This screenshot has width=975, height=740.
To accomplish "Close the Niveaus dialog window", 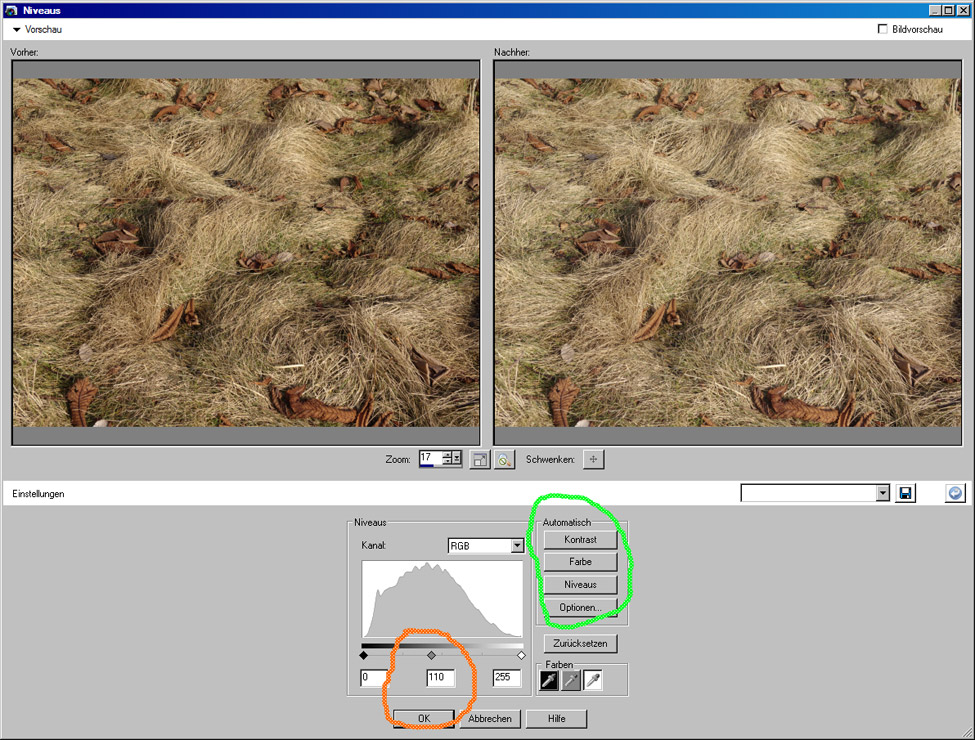I will tap(961, 10).
